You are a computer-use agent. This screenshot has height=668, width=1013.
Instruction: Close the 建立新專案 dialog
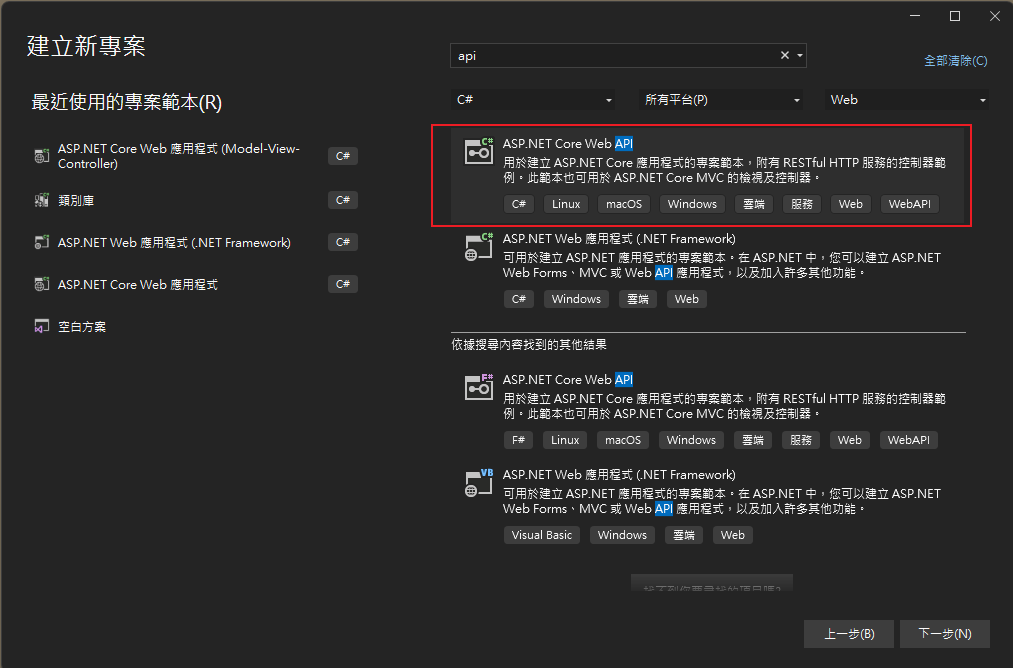coord(995,16)
